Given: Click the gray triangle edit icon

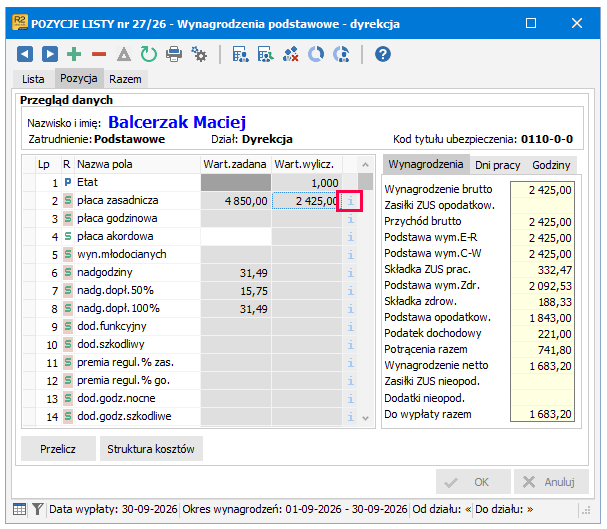Looking at the screenshot, I should 124,54.
